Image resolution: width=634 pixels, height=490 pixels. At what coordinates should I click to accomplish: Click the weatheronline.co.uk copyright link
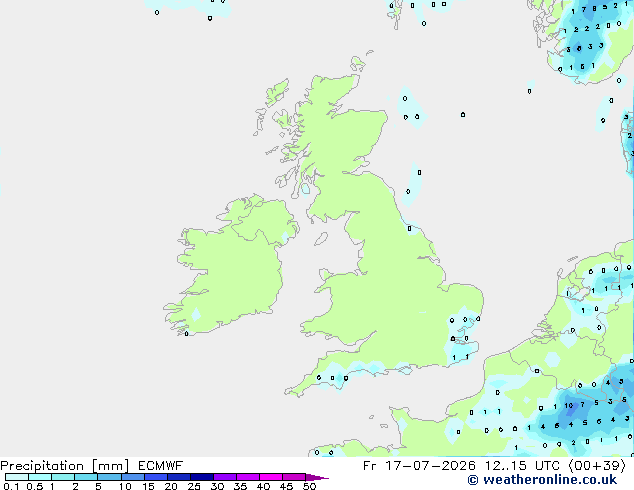tap(542, 480)
